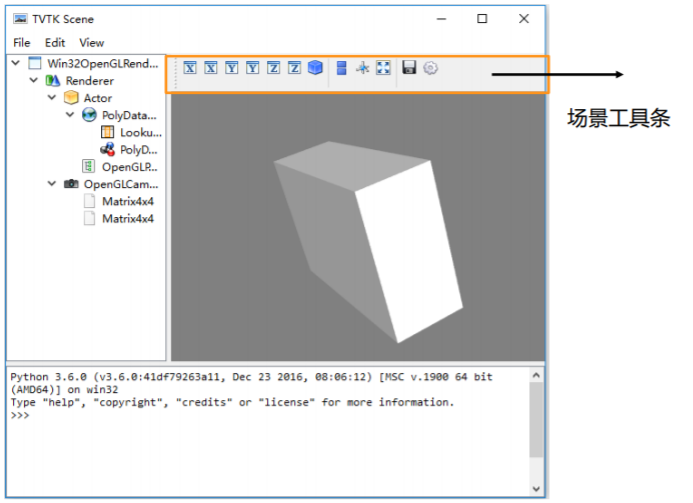Open the View menu

point(91,43)
